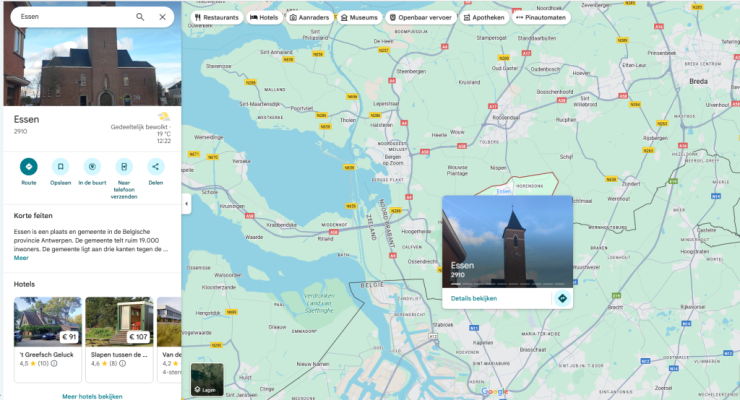Click € 107 price tag on hotel
The image size is (740, 400).
pos(138,337)
